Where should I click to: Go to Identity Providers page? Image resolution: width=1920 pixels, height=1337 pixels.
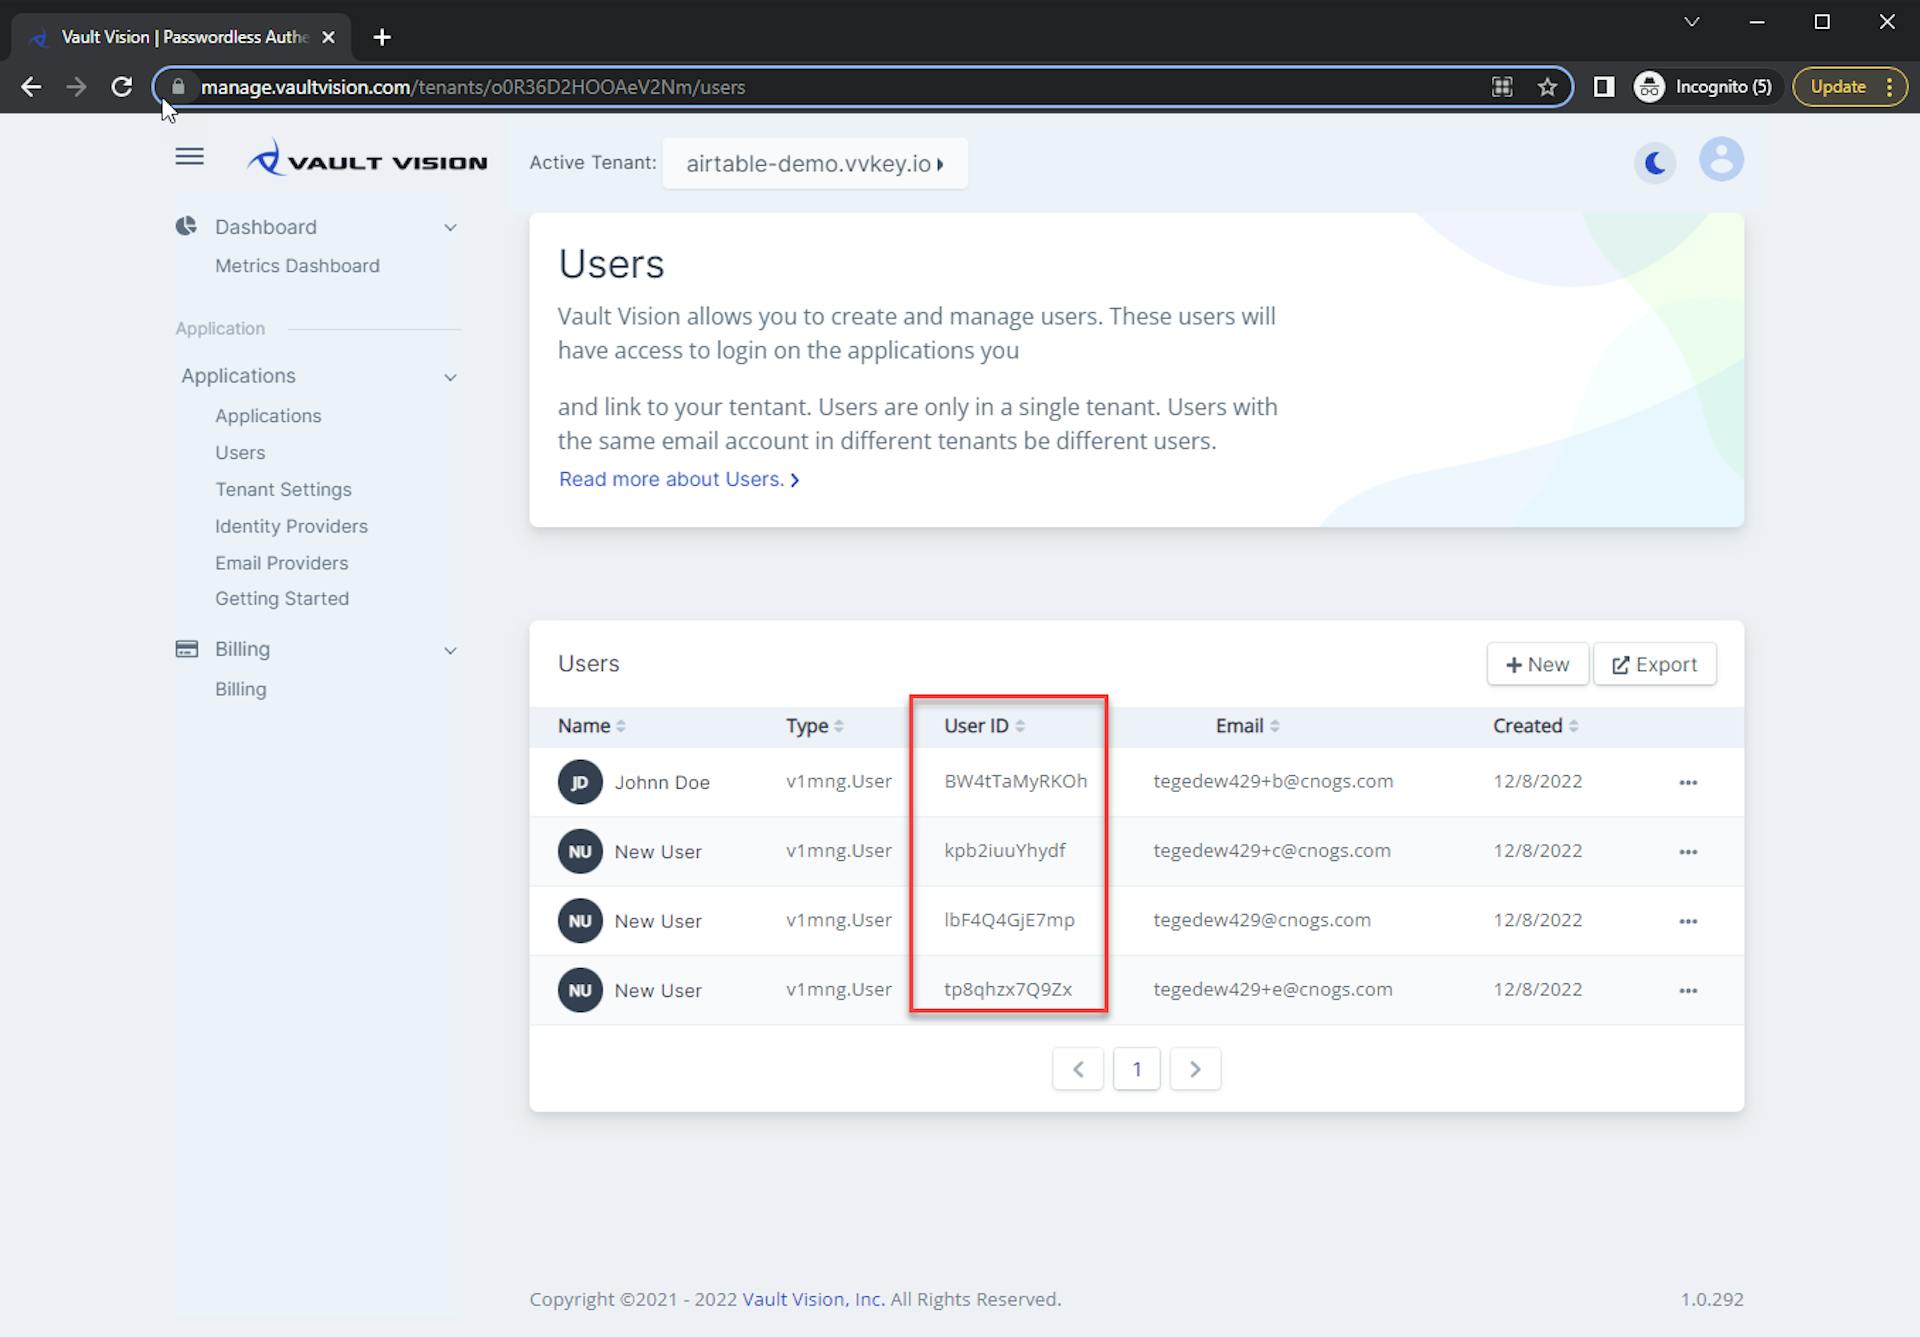291,527
